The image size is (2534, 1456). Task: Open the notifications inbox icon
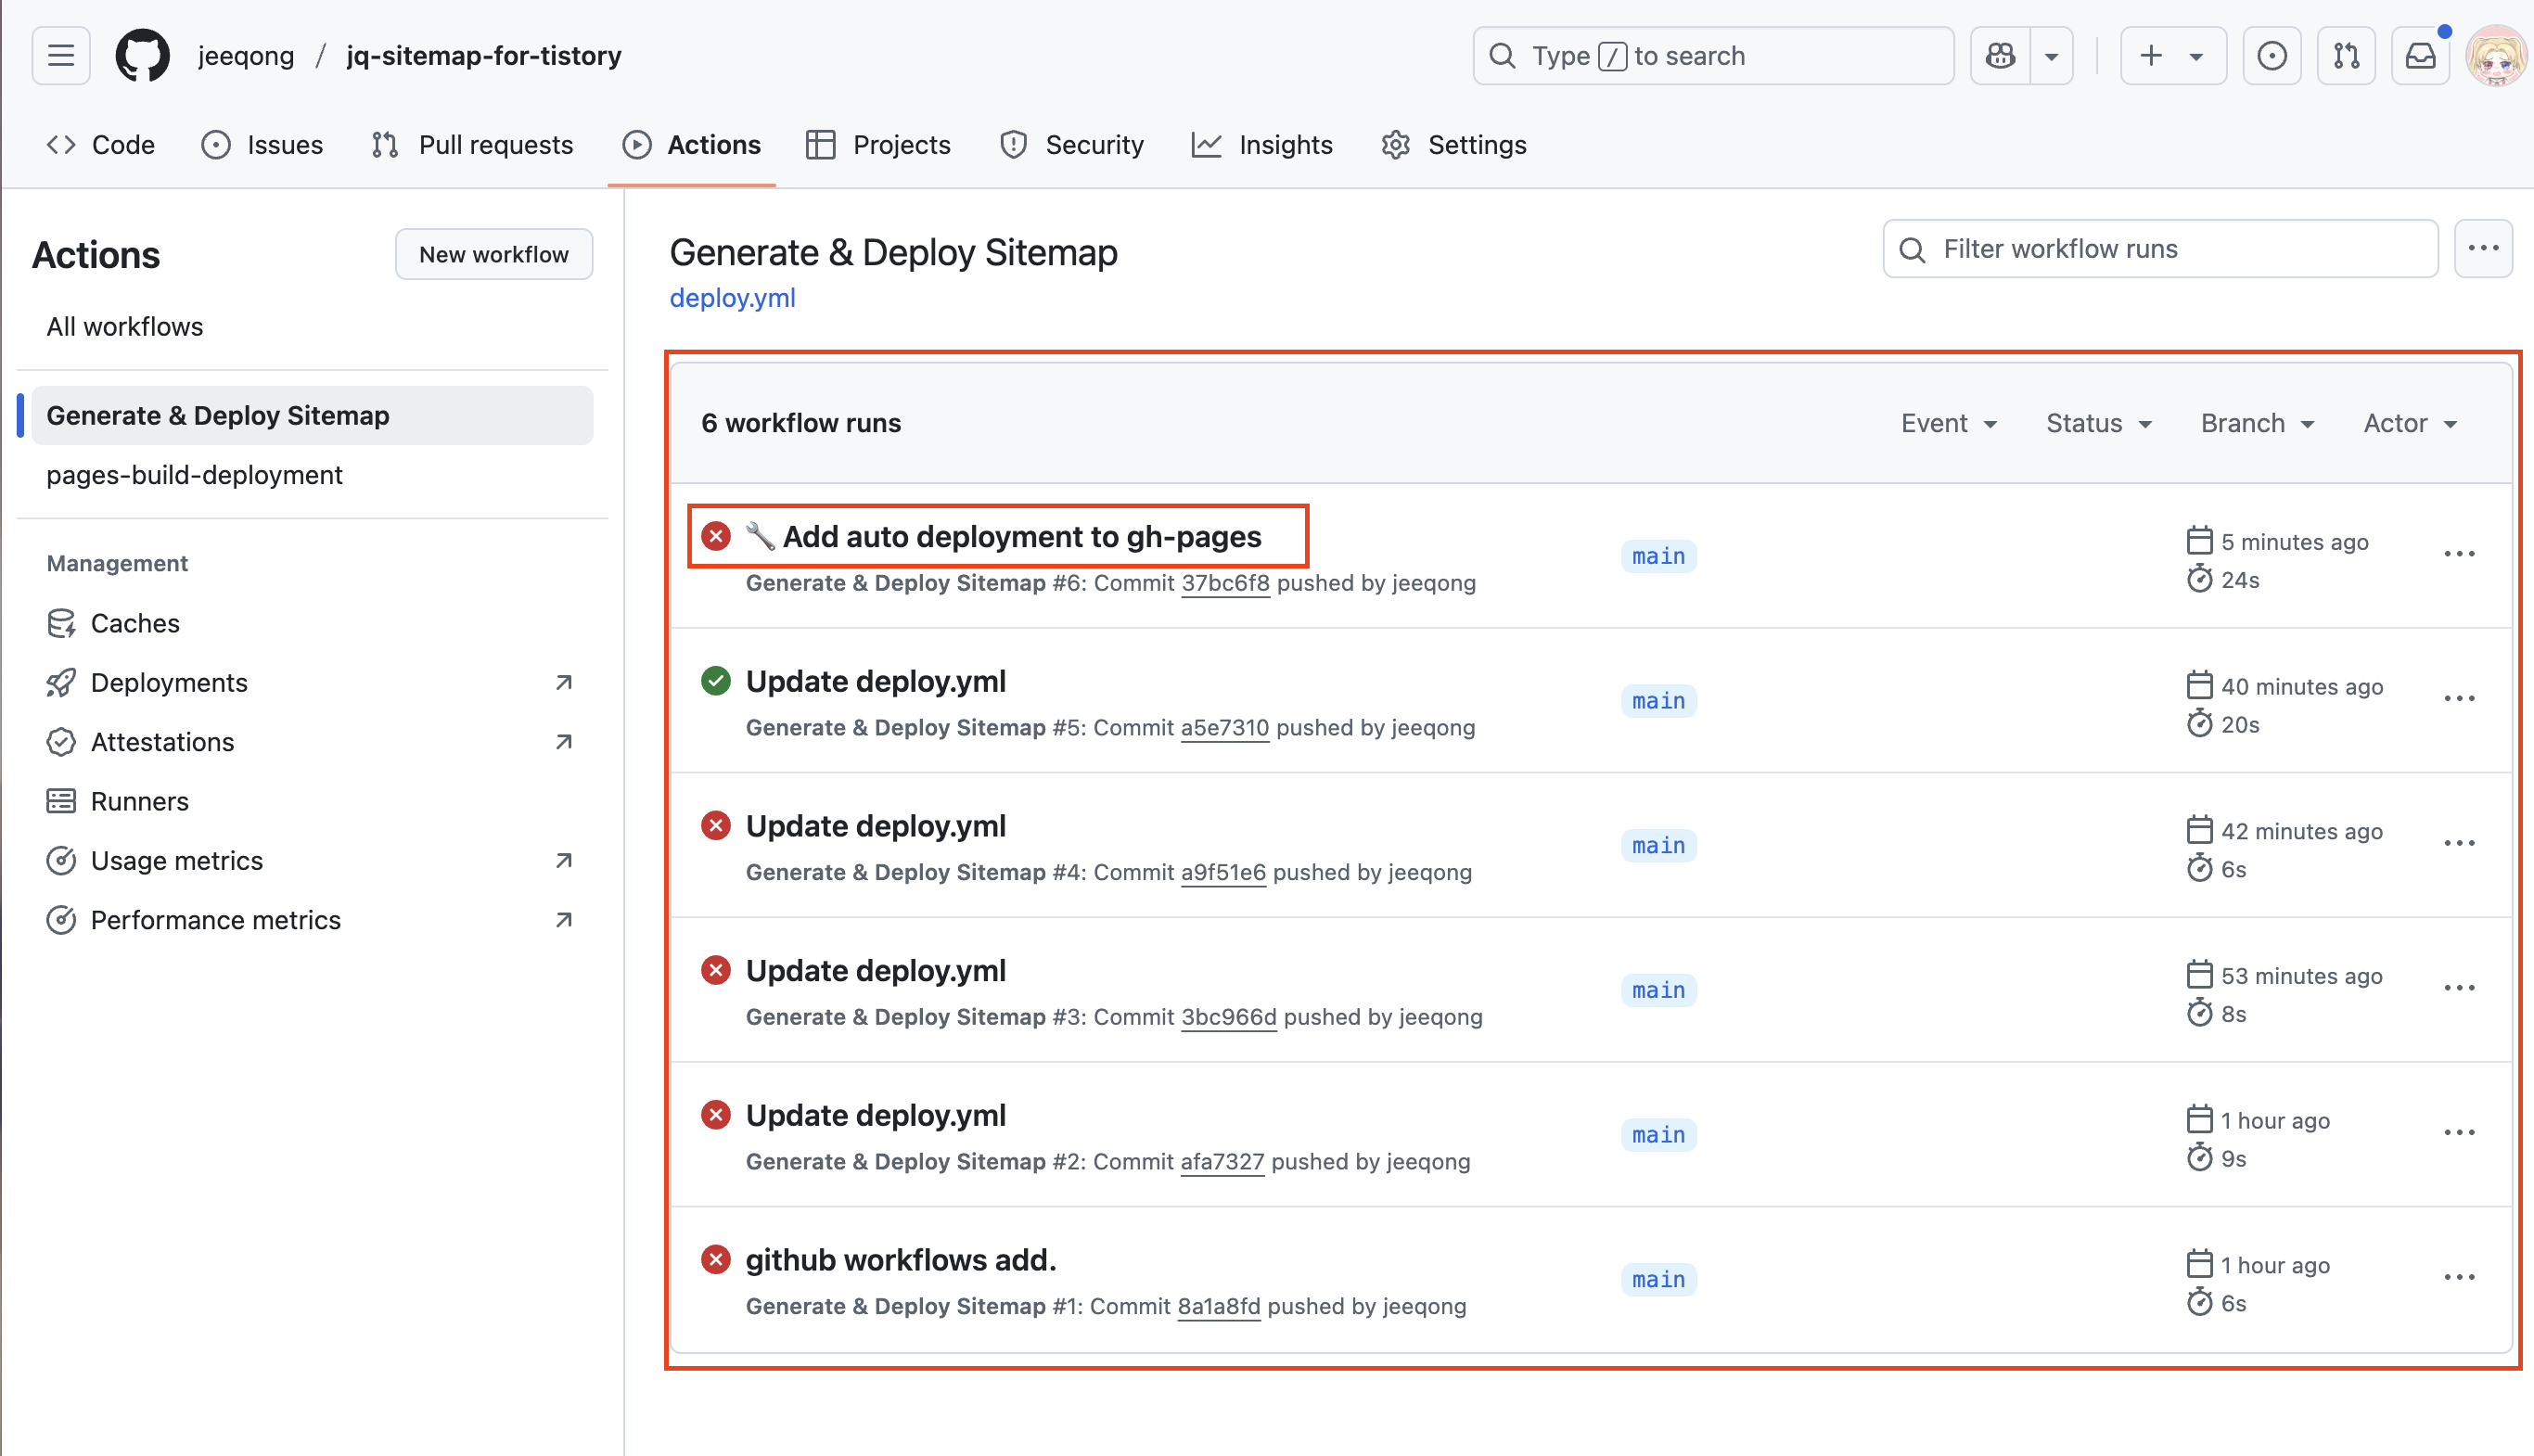click(2420, 56)
